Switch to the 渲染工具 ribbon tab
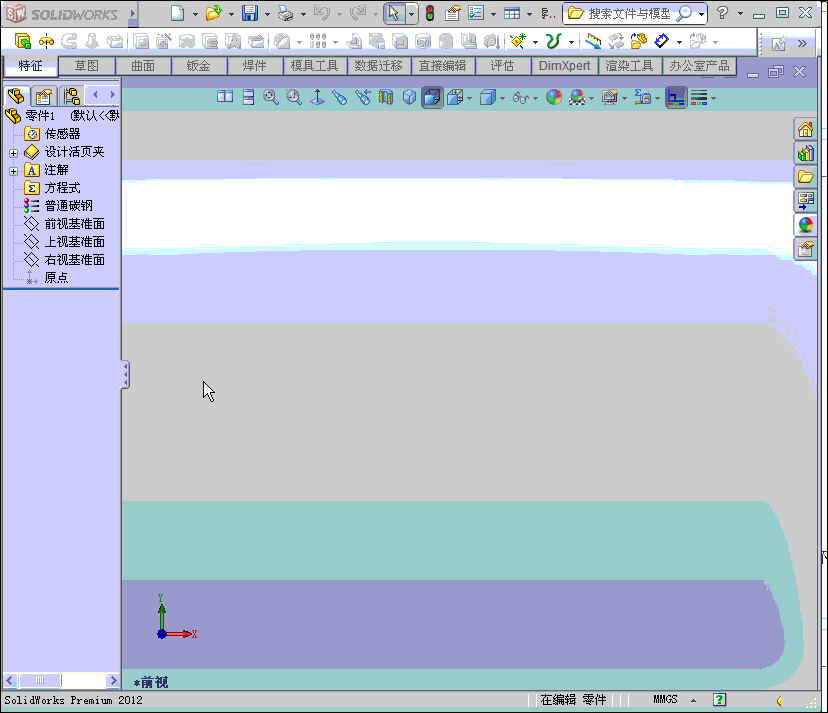Image resolution: width=828 pixels, height=713 pixels. click(630, 66)
